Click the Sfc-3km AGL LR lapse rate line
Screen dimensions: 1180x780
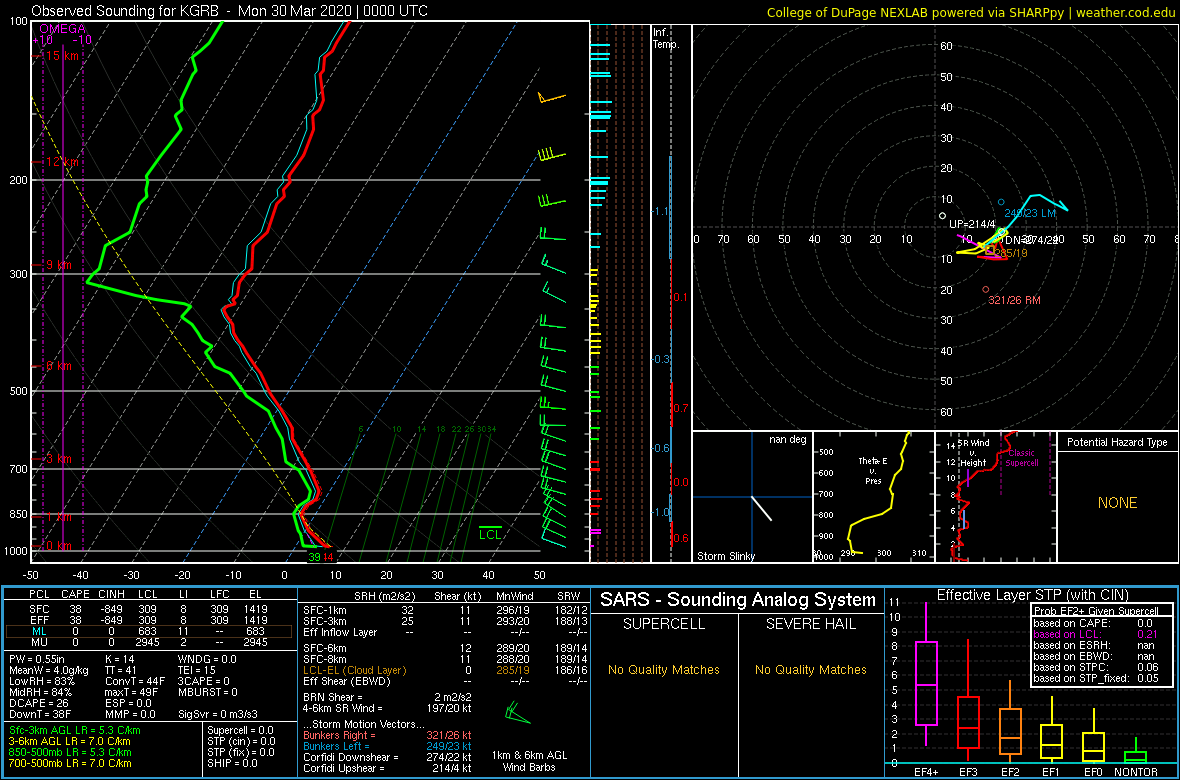click(75, 730)
